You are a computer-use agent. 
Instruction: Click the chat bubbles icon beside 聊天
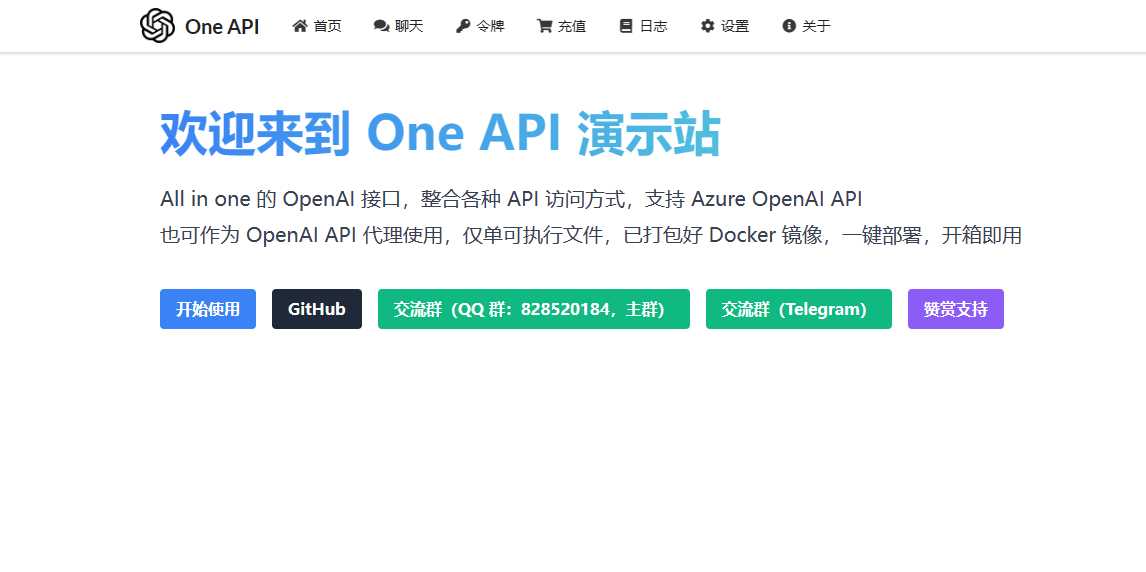pyautogui.click(x=381, y=26)
